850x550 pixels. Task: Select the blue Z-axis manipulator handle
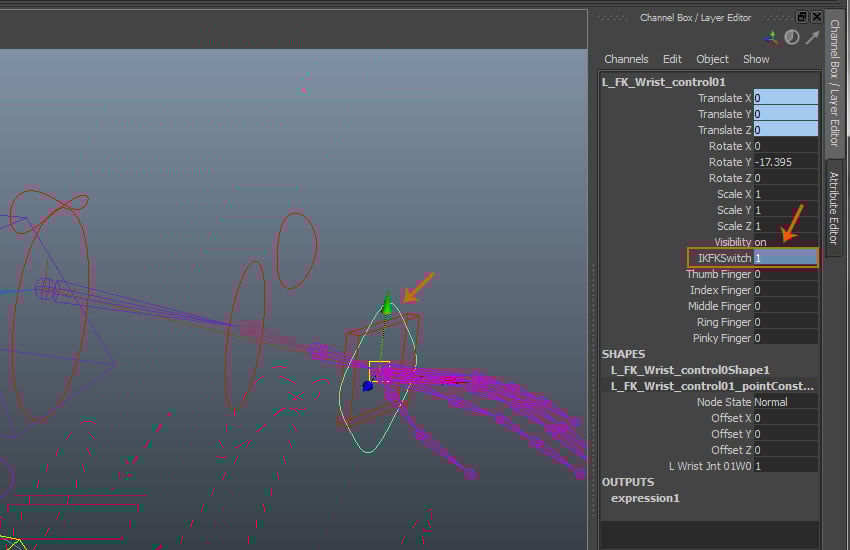point(368,385)
